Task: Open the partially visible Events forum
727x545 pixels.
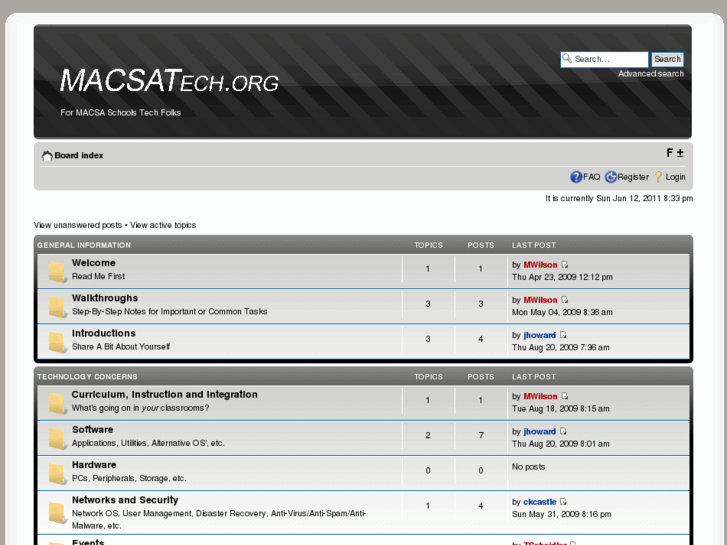Action: (88, 542)
